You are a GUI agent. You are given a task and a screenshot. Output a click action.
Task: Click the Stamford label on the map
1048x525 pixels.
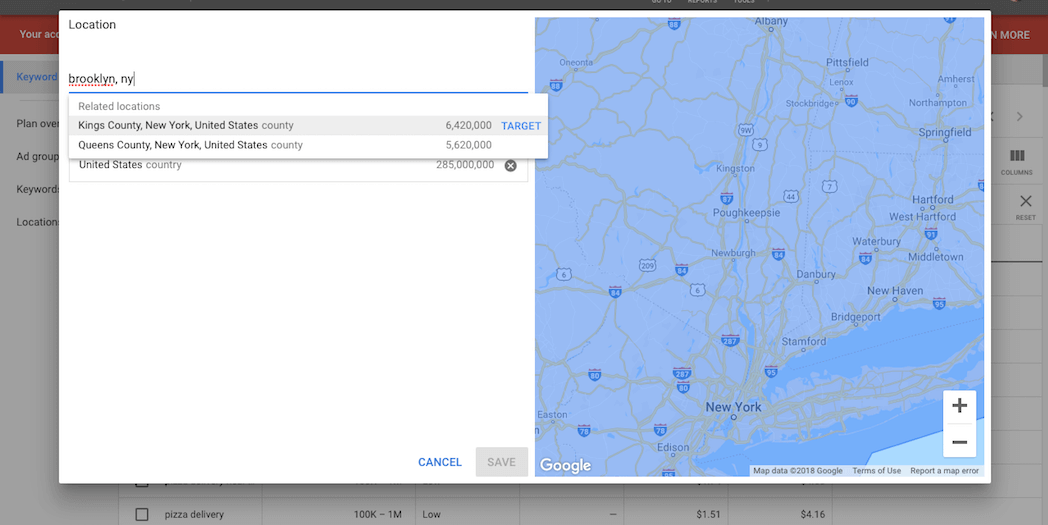point(804,341)
